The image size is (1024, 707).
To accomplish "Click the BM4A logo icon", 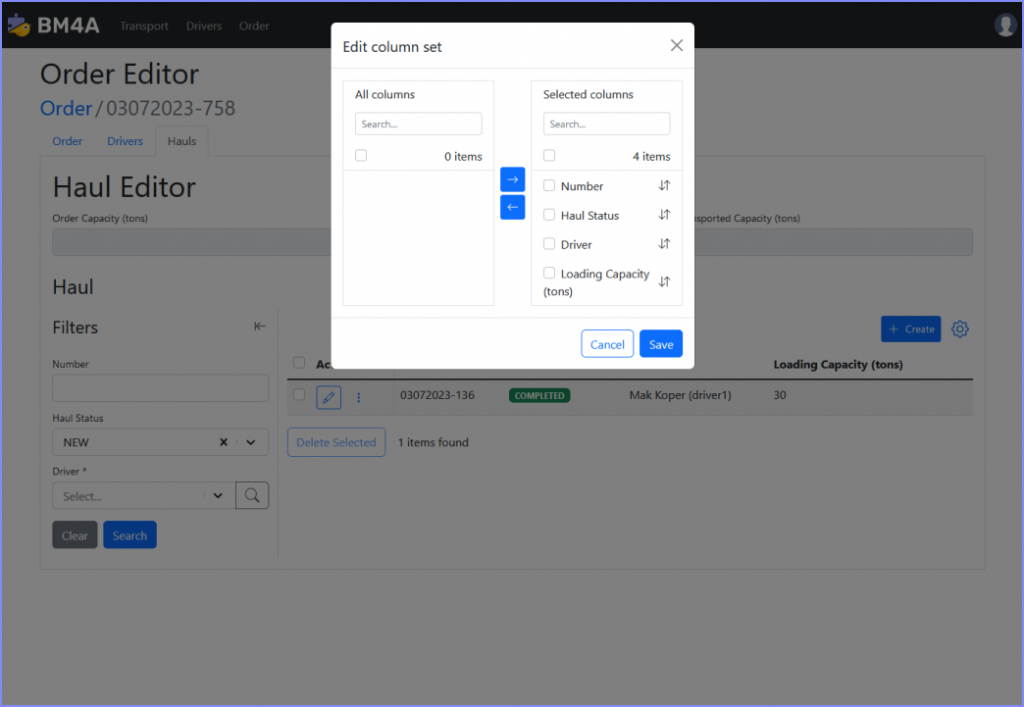I will point(19,25).
